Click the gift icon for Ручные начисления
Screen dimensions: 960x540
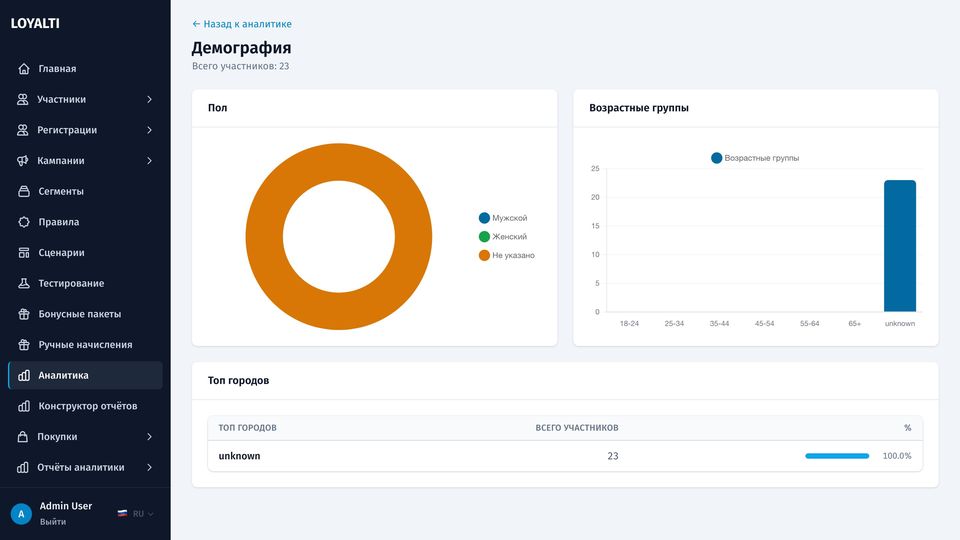(x=24, y=344)
